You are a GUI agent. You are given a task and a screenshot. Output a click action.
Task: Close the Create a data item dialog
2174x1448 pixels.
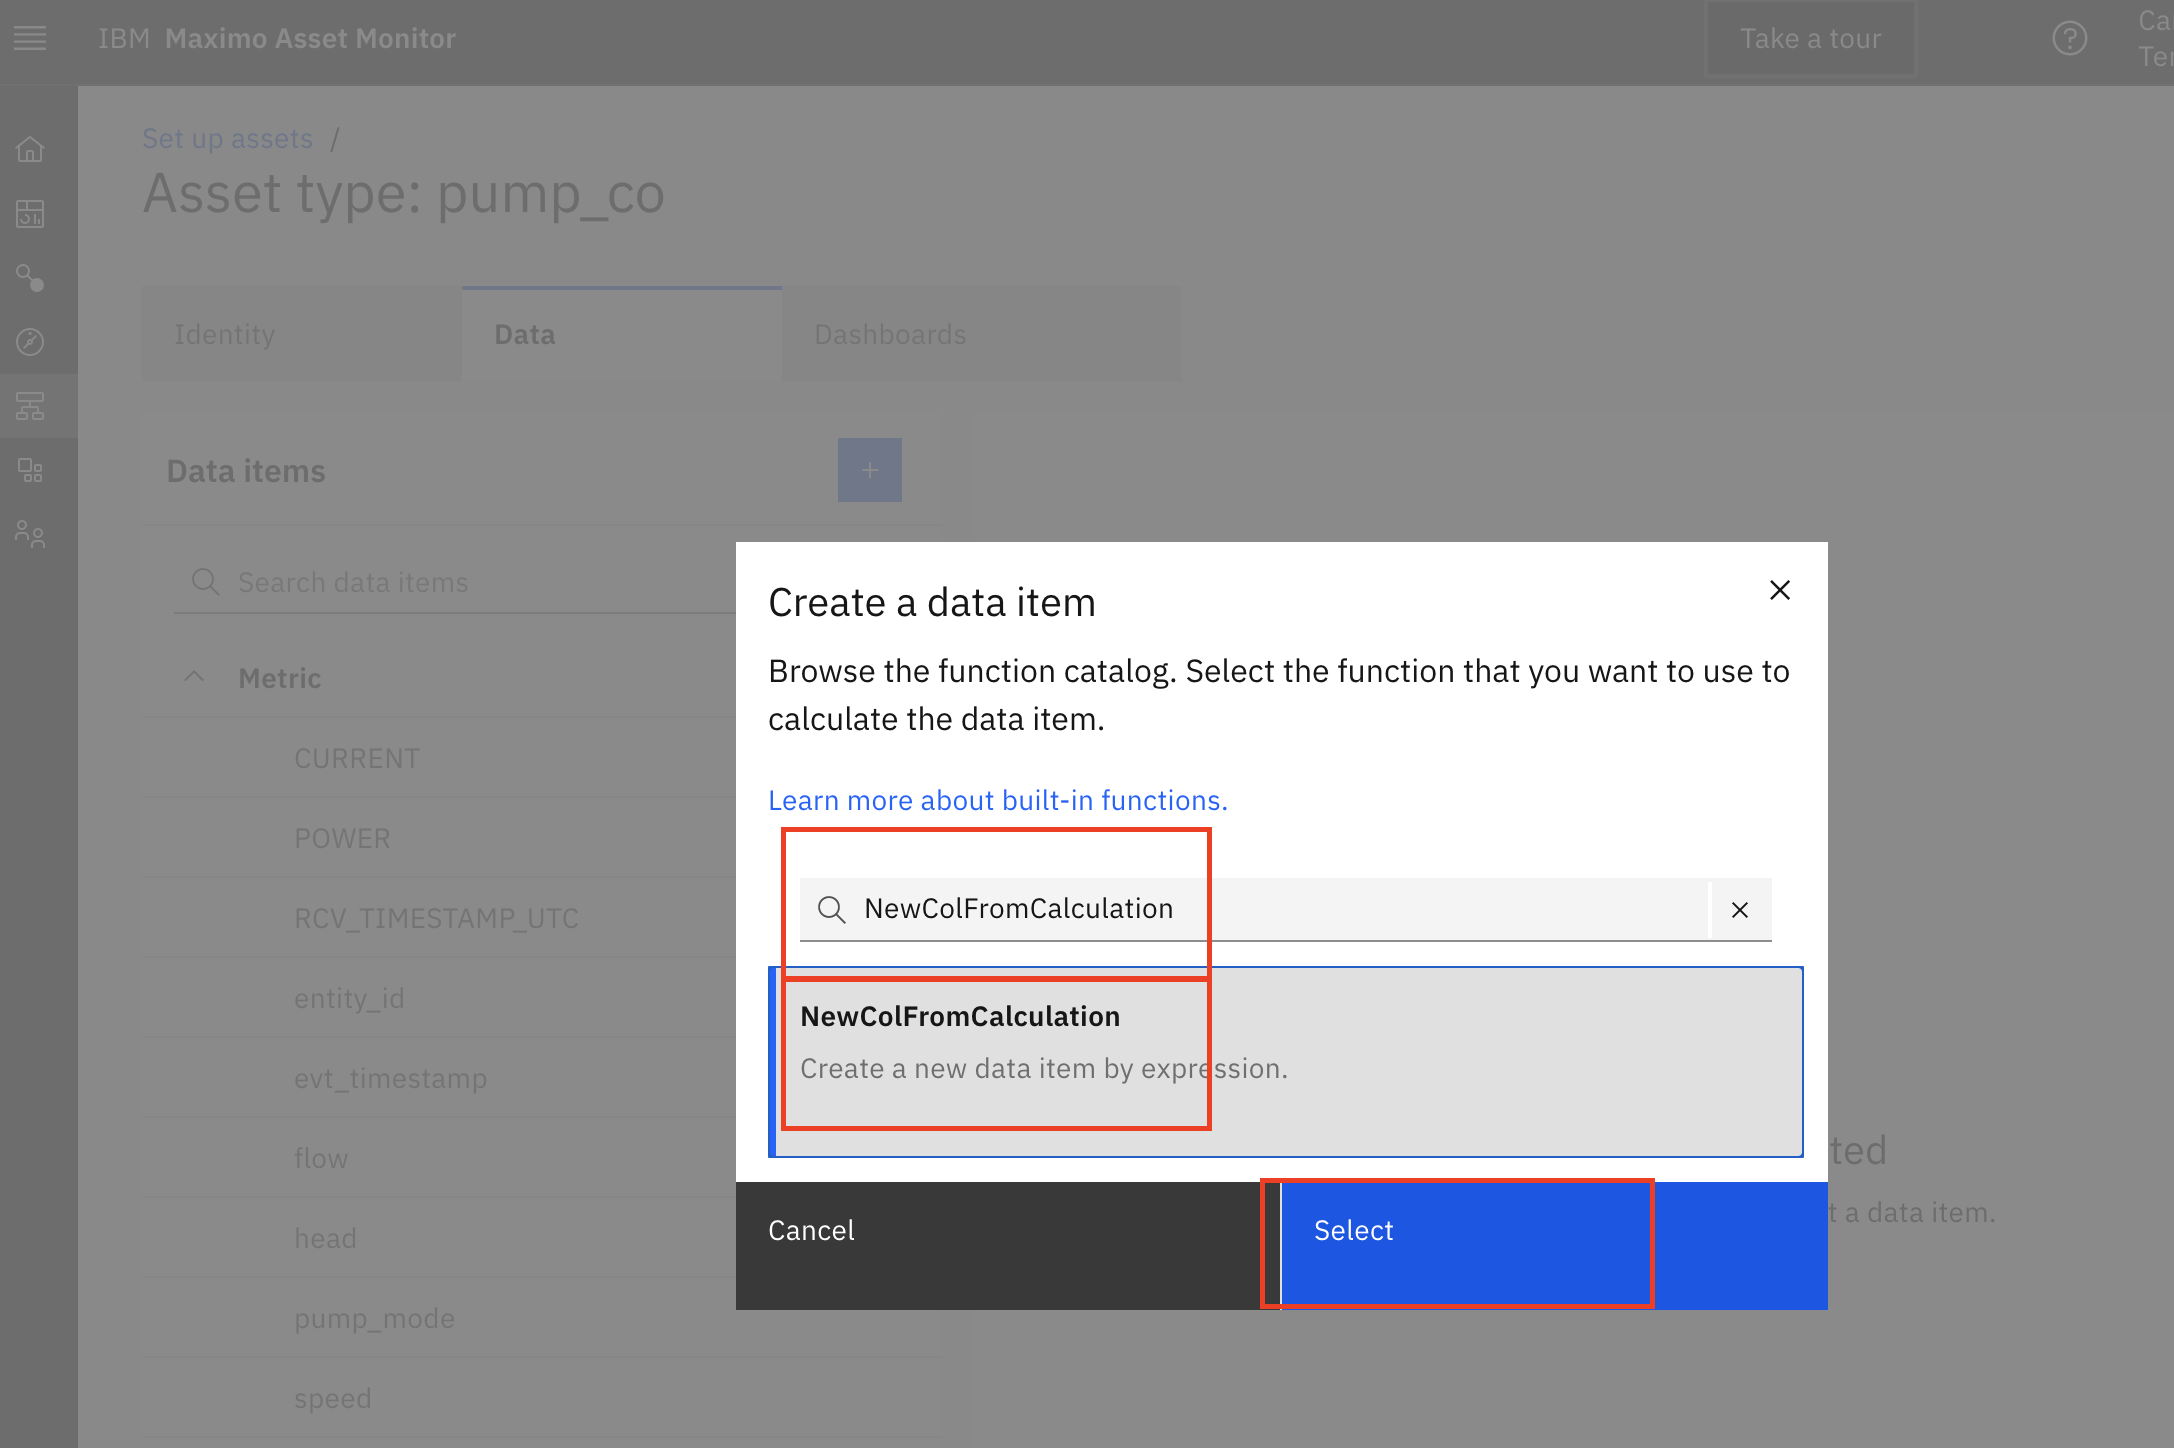click(x=1780, y=590)
